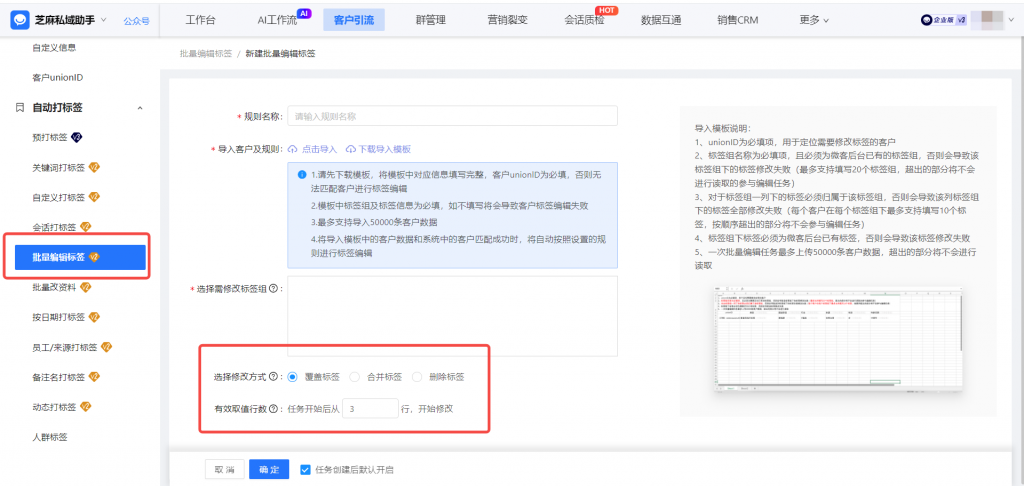The width and height of the screenshot is (1024, 486).
Task: Collapse the 自动打标签 section chevron
Action: 140,107
